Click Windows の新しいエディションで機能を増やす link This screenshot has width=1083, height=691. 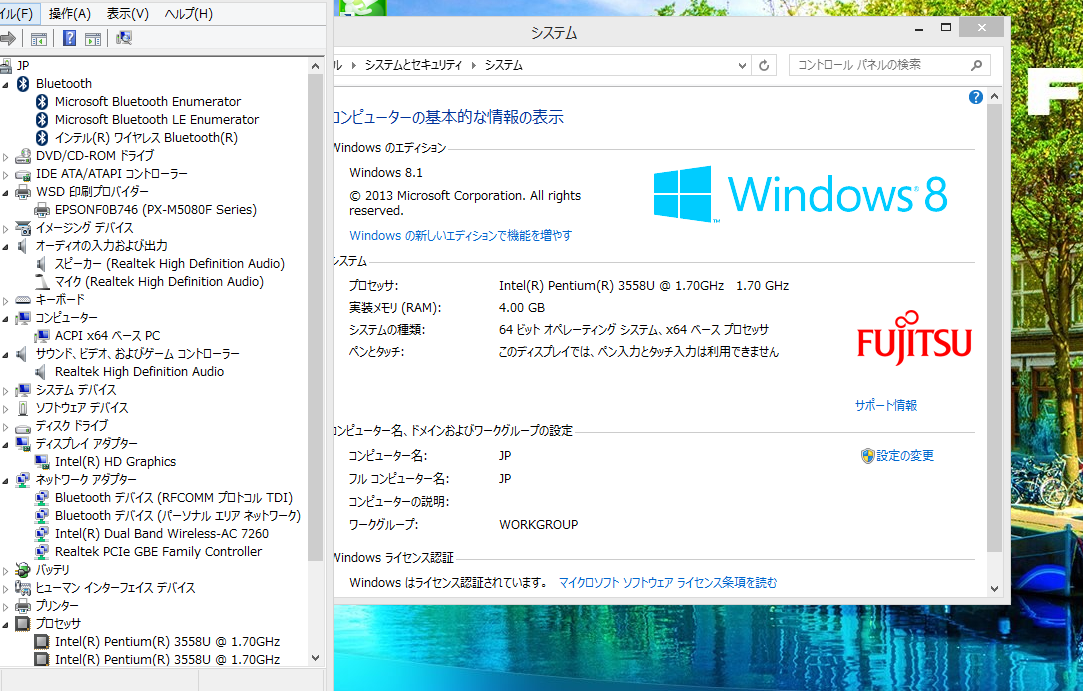[x=460, y=236]
